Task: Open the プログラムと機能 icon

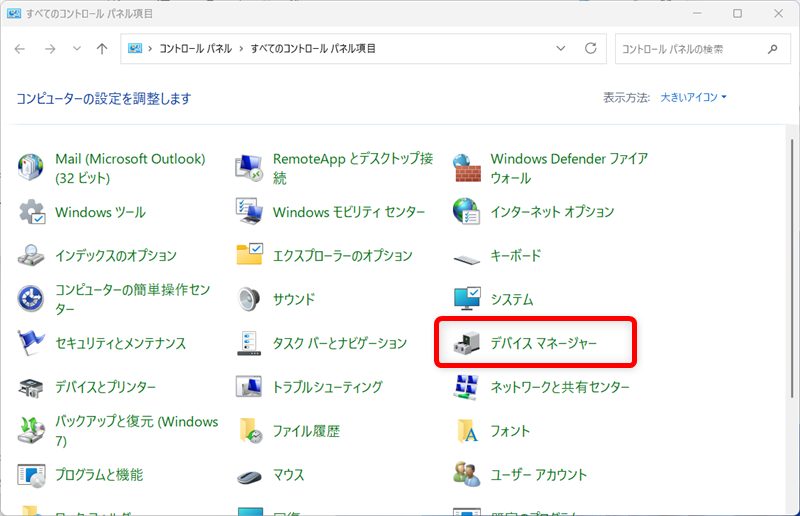Action: (31, 475)
